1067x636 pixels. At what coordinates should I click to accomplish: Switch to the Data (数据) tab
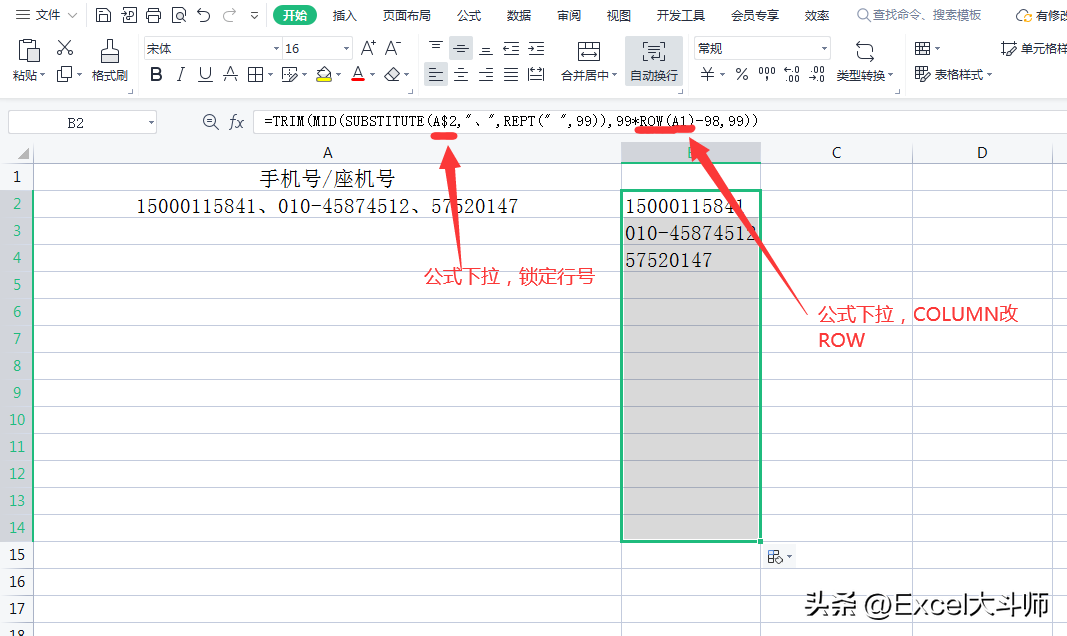coord(519,15)
